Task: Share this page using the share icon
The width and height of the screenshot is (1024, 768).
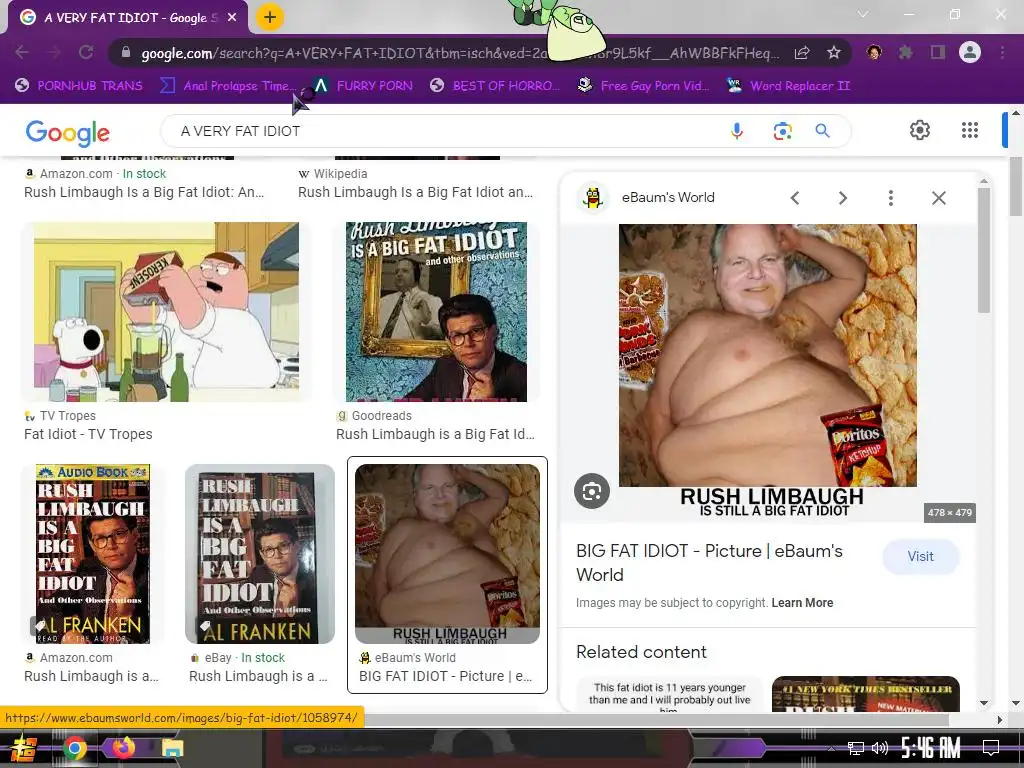Action: pos(802,53)
